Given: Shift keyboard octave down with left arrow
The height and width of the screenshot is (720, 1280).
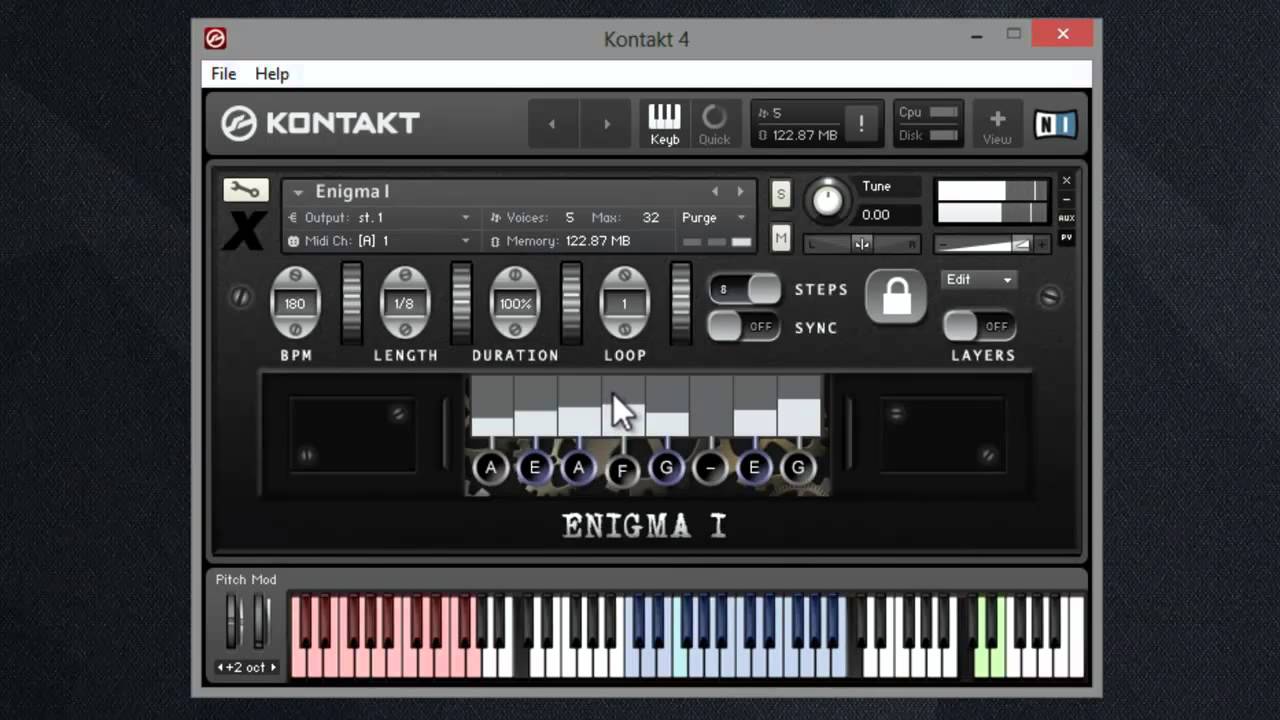Looking at the screenshot, I should point(221,667).
